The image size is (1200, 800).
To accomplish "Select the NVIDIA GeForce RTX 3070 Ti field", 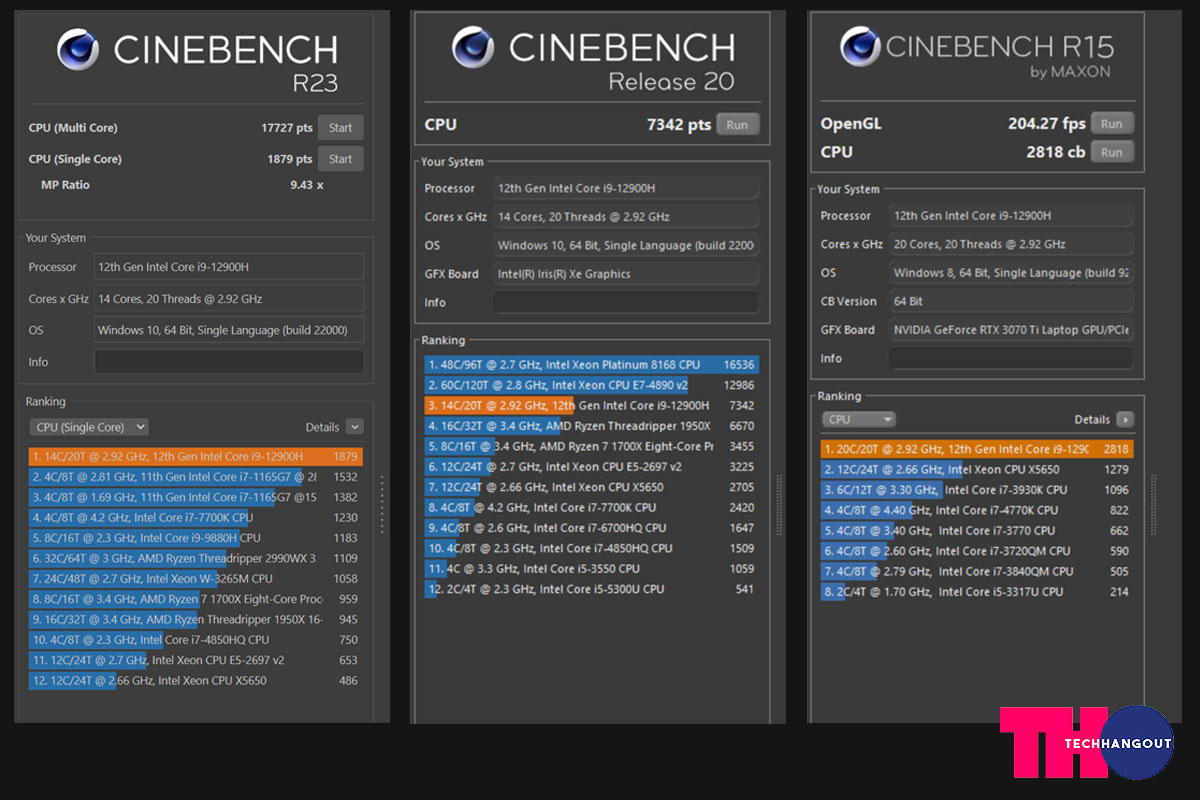I will [1011, 330].
